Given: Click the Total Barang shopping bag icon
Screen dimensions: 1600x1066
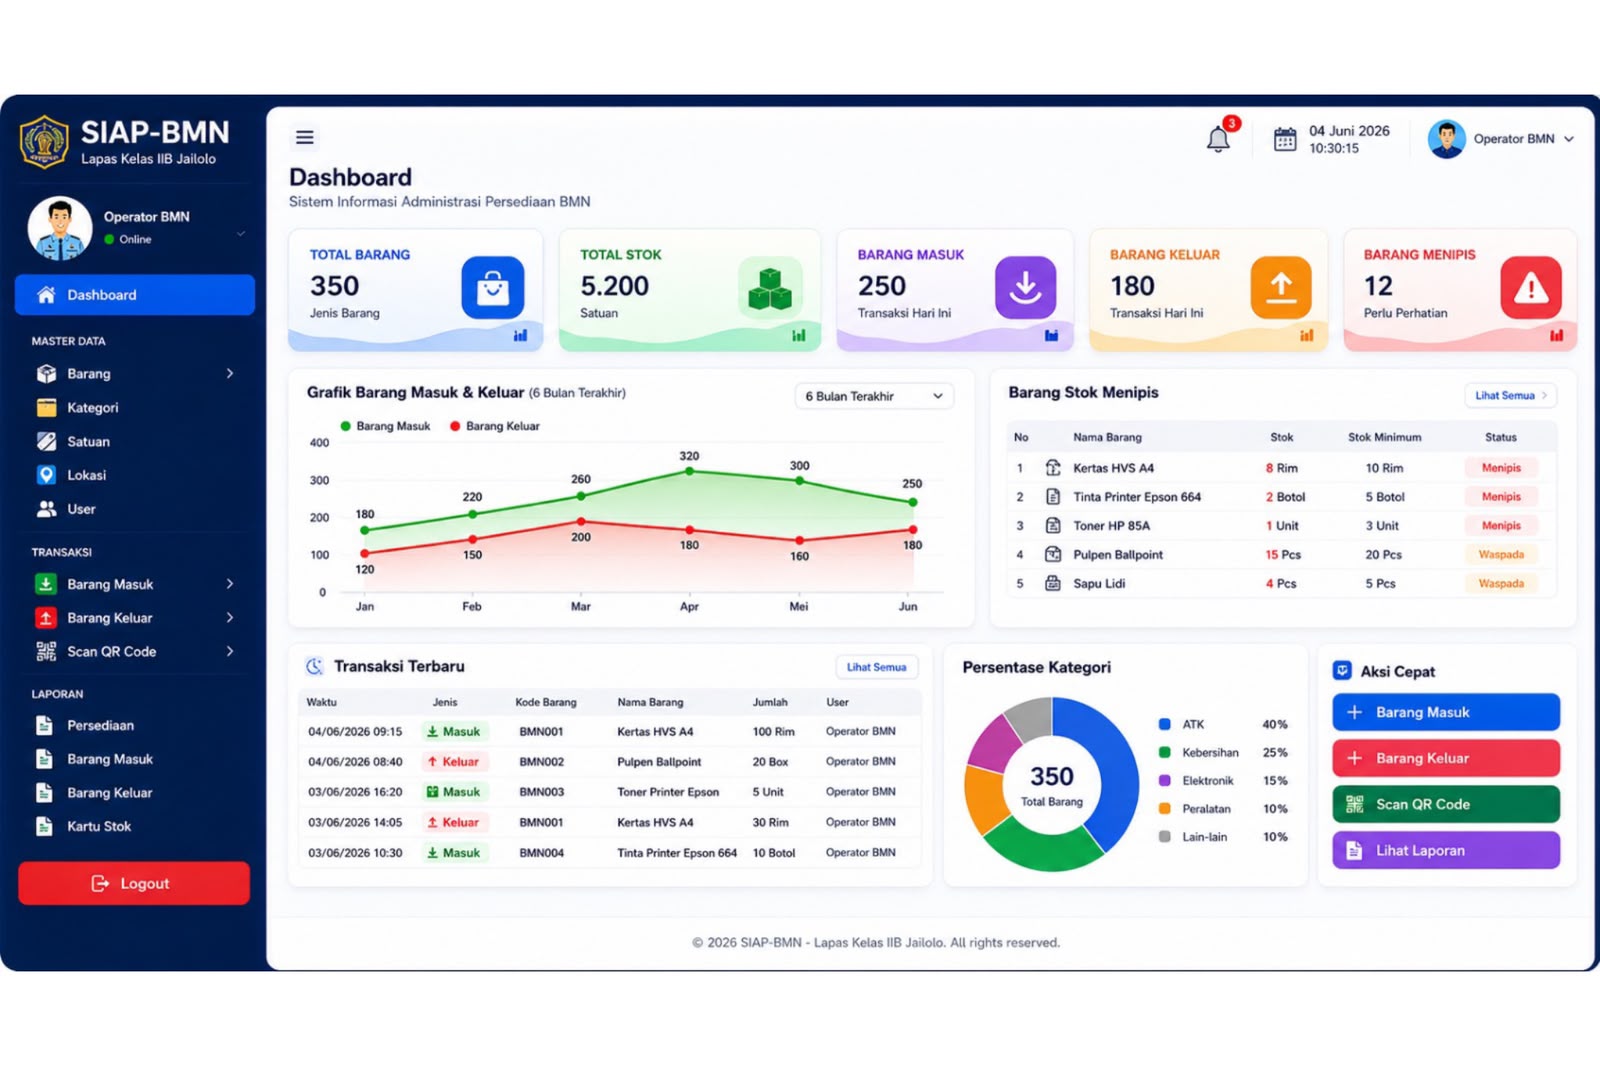Looking at the screenshot, I should point(493,288).
